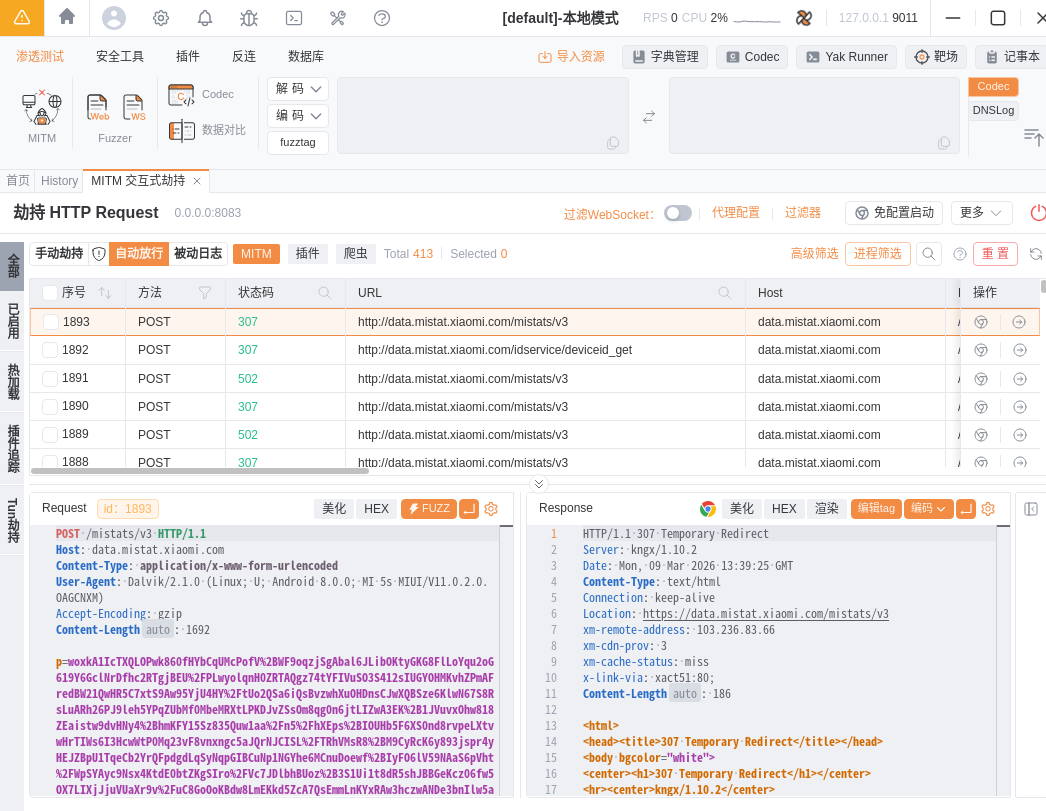Screen dimensions: 1046x811
Task: Click the 免配置启动 button
Action: [x=894, y=213]
